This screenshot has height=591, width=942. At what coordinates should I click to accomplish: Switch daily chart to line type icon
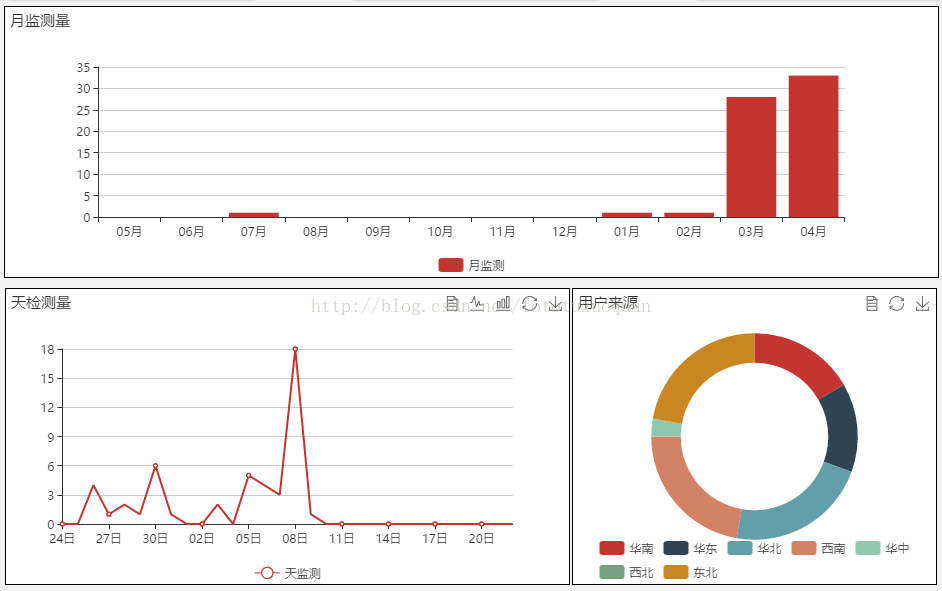pos(477,303)
